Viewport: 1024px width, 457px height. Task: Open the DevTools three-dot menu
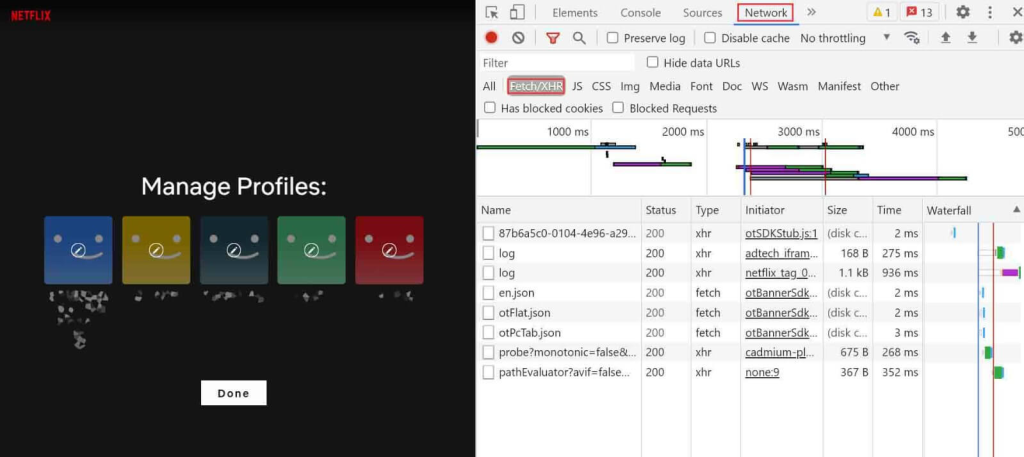coord(990,12)
